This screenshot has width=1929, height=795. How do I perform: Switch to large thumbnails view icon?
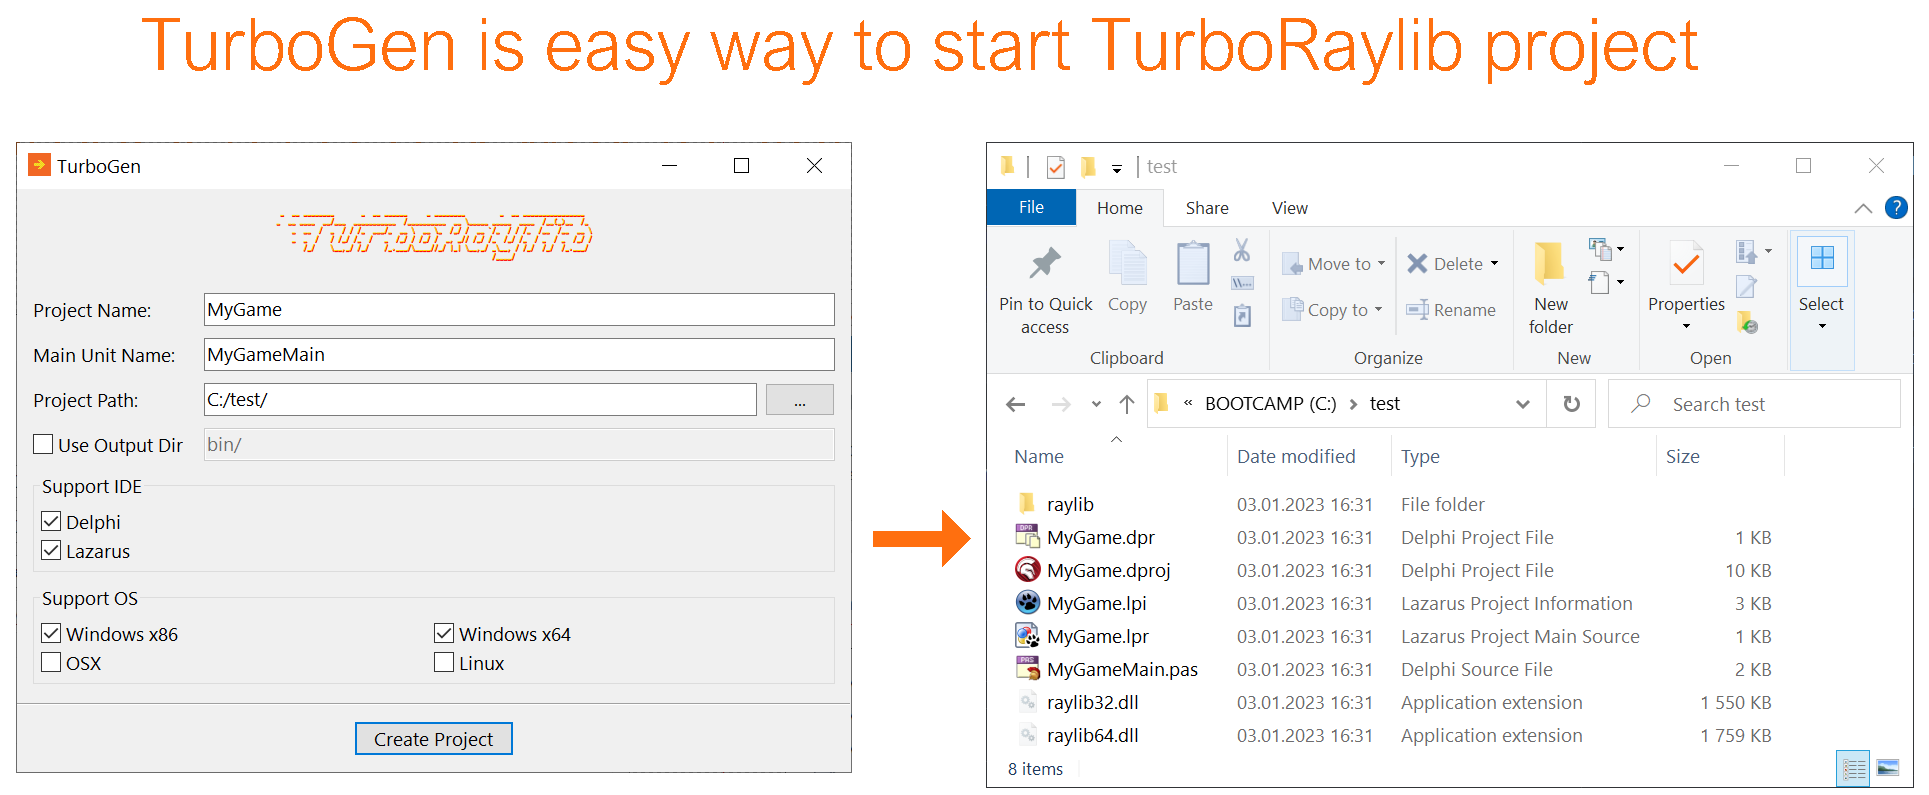1888,768
